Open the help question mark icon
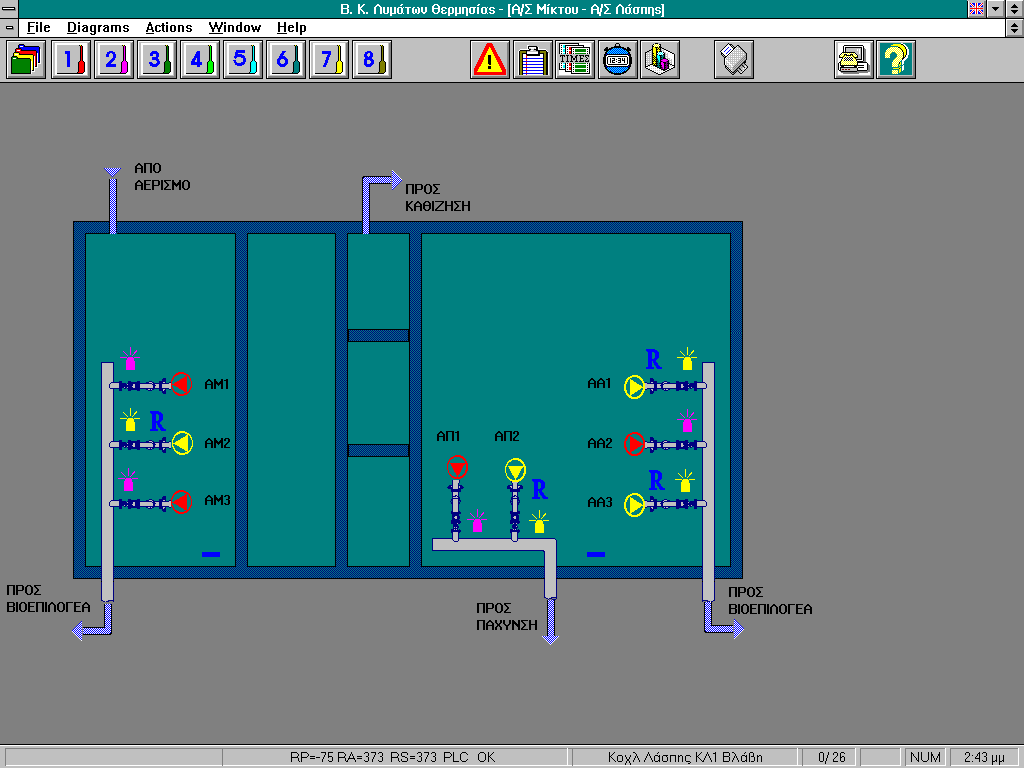 pos(896,60)
